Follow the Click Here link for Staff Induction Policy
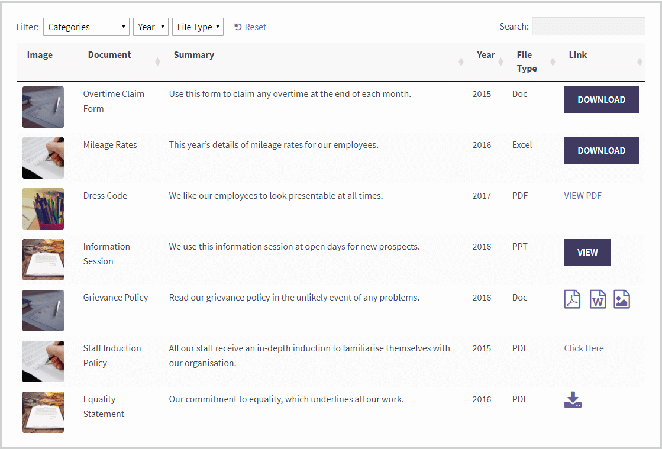The image size is (662, 449). pos(583,348)
